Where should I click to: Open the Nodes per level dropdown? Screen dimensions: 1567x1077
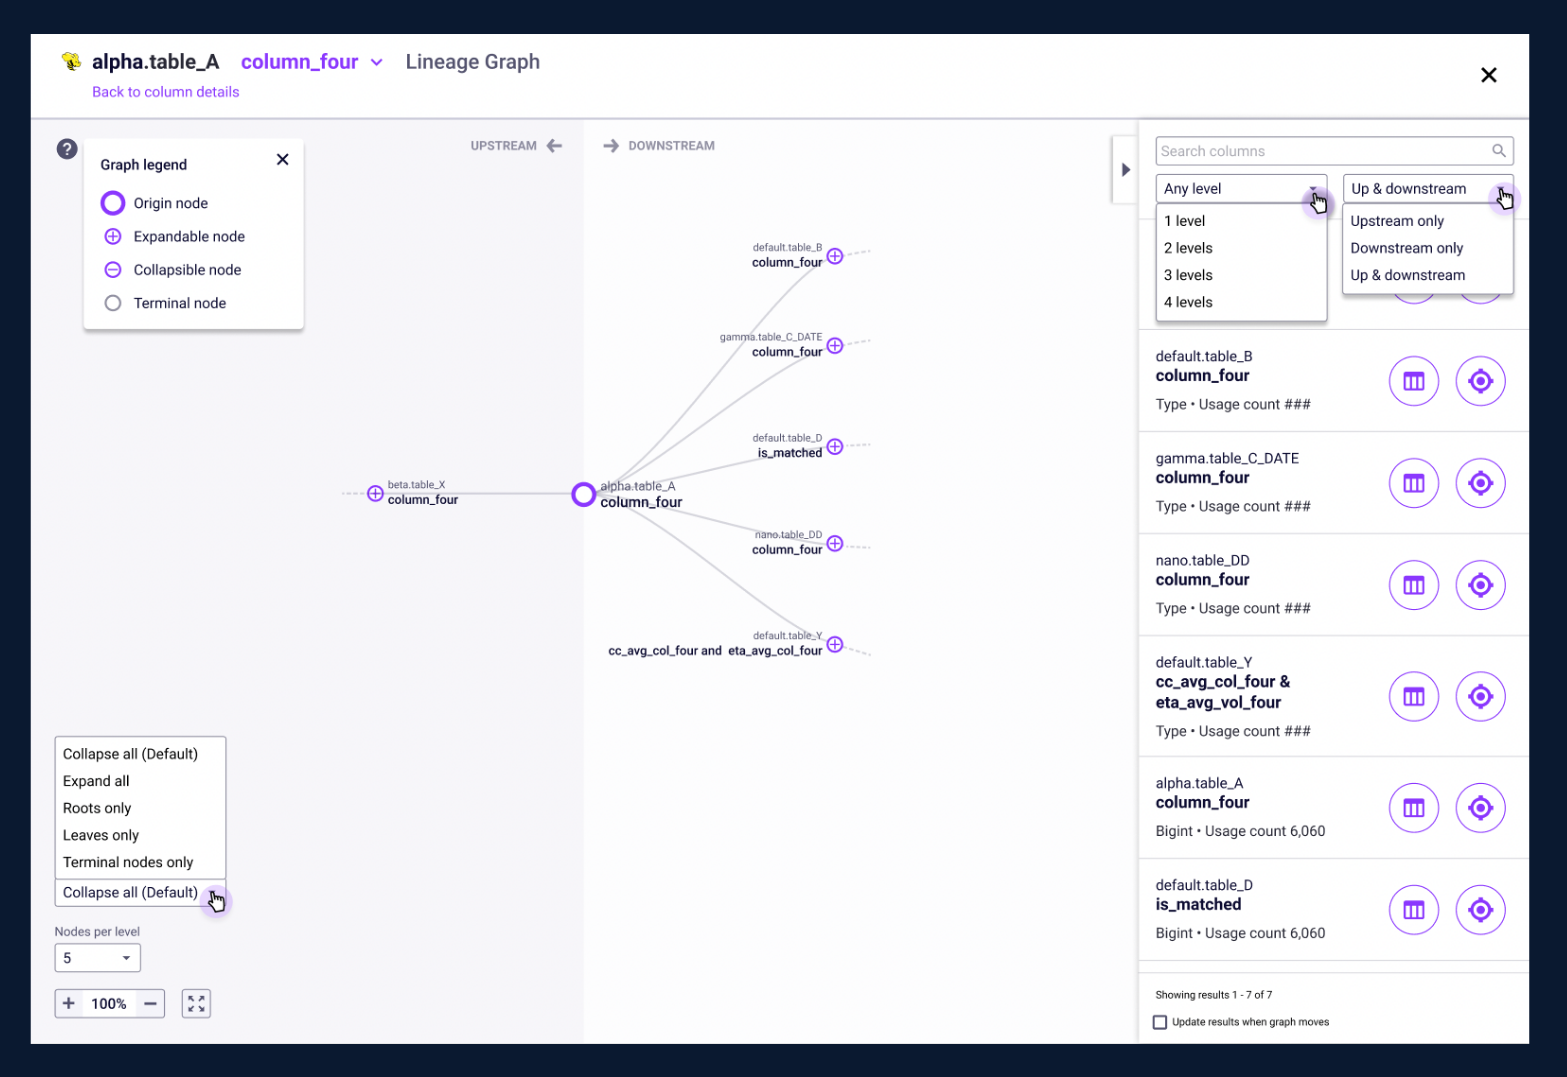click(97, 958)
